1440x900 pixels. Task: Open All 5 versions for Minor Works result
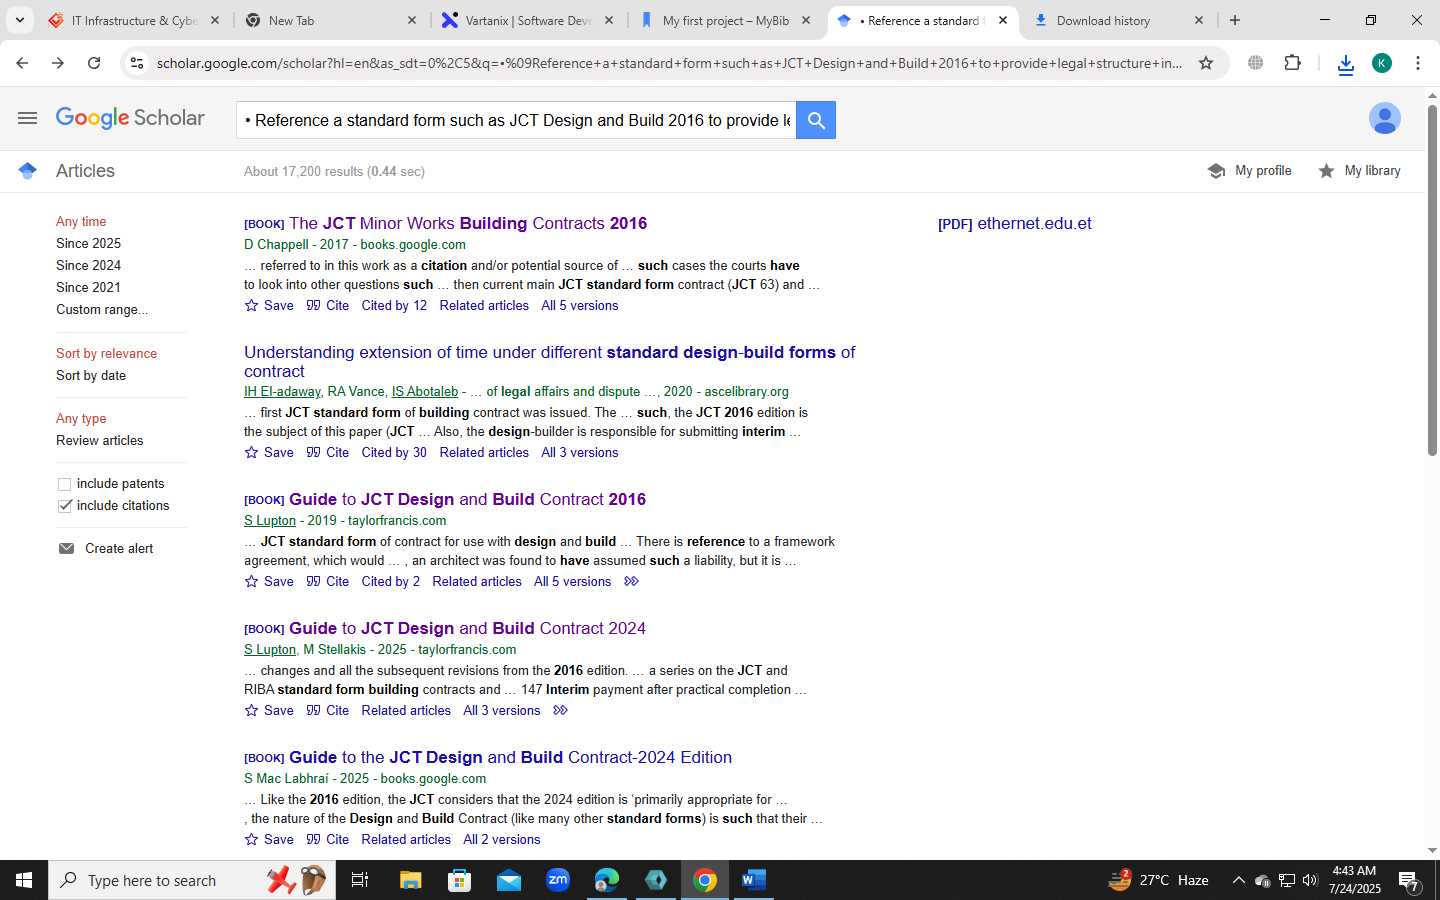tap(580, 305)
